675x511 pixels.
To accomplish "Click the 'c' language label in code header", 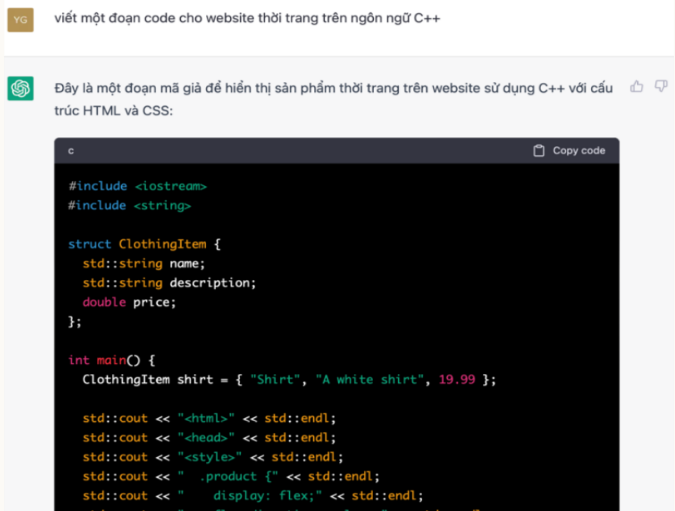I will pyautogui.click(x=71, y=151).
